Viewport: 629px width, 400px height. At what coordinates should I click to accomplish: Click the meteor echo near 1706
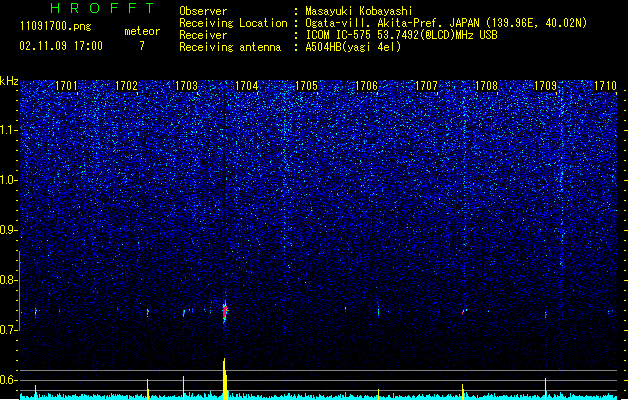(378, 311)
